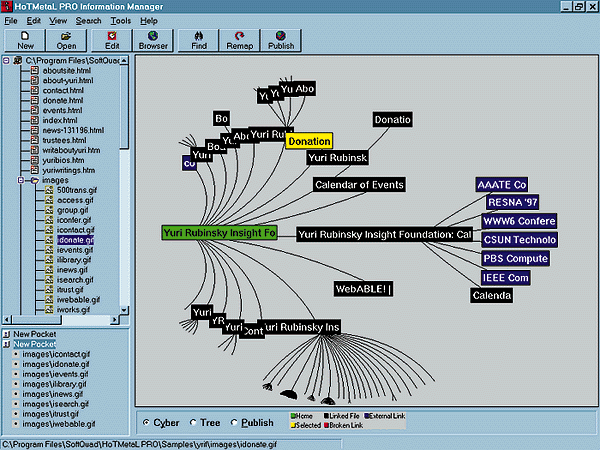Launch the Browser toolbar button
600x450 pixels.
pyautogui.click(x=153, y=40)
